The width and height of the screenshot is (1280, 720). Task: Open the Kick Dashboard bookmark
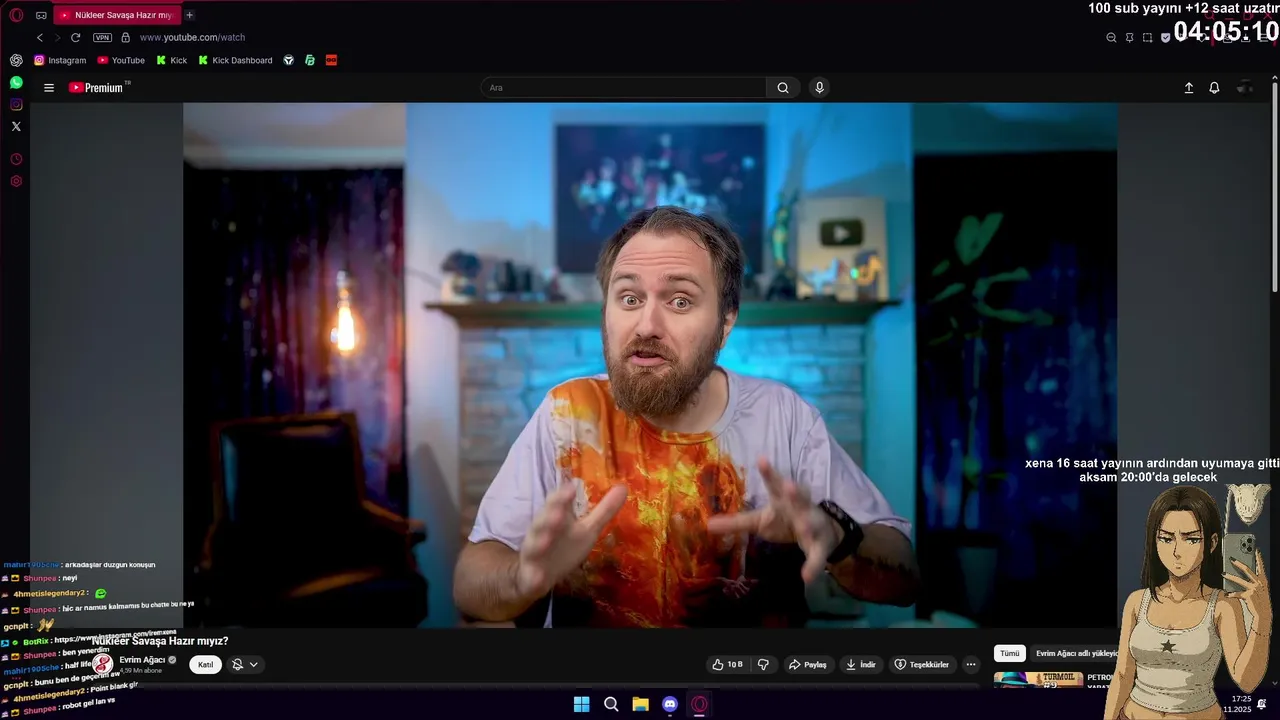tap(235, 60)
